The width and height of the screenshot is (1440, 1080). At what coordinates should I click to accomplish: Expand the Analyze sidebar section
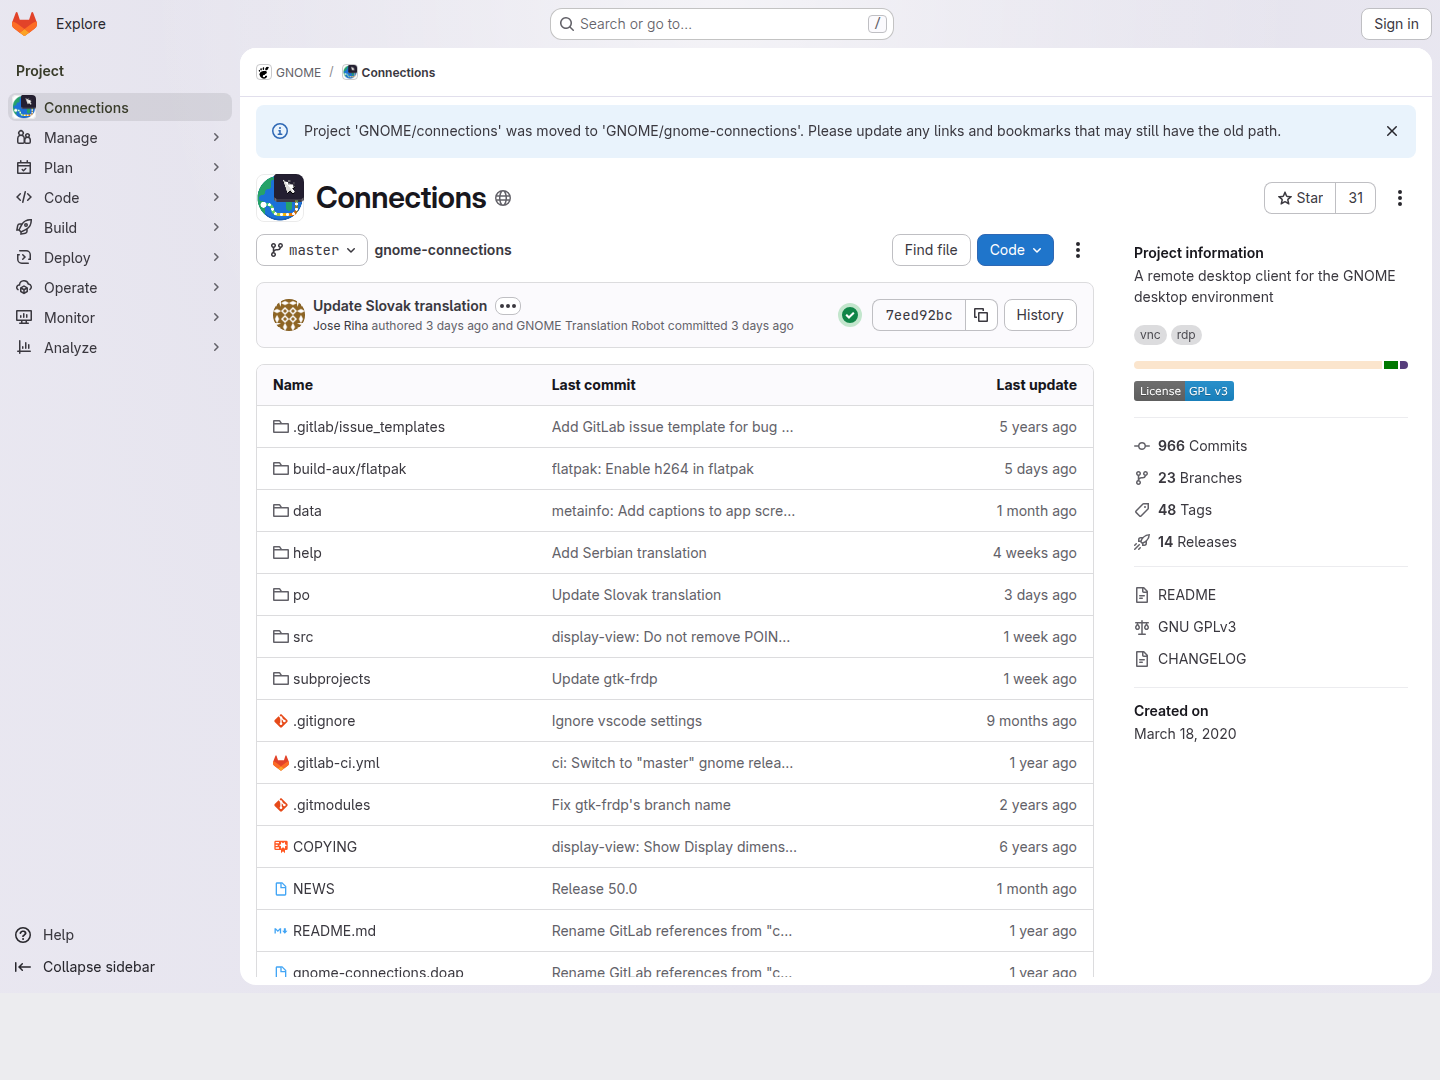[x=120, y=348]
